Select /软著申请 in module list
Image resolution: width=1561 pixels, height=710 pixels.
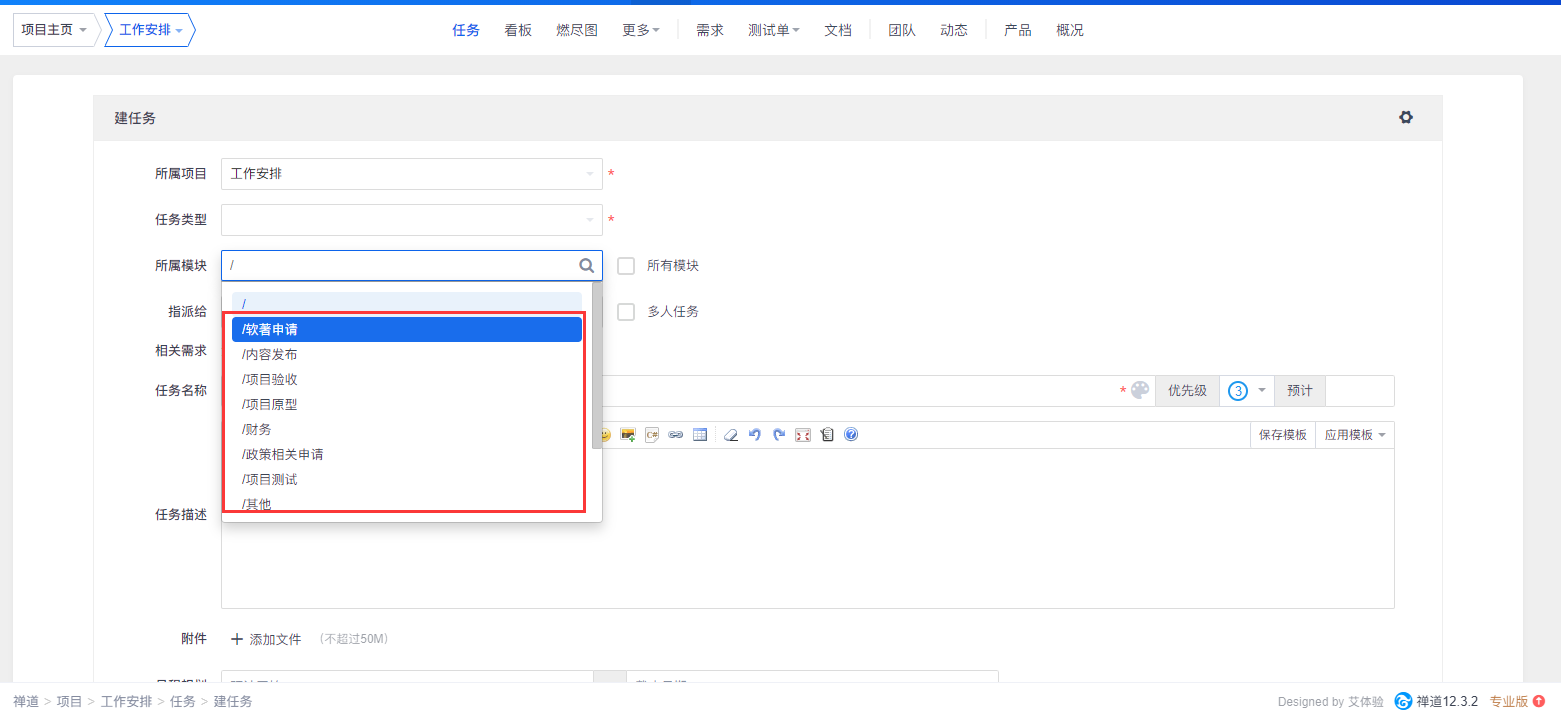(x=407, y=329)
